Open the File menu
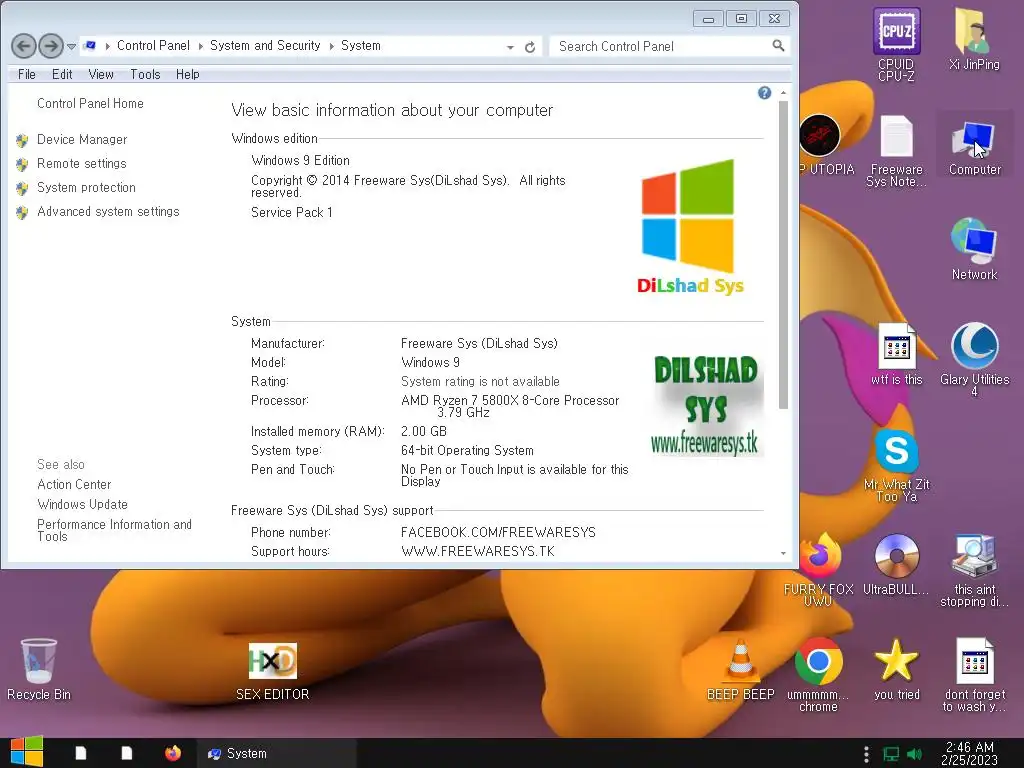The width and height of the screenshot is (1024, 768). 27,74
